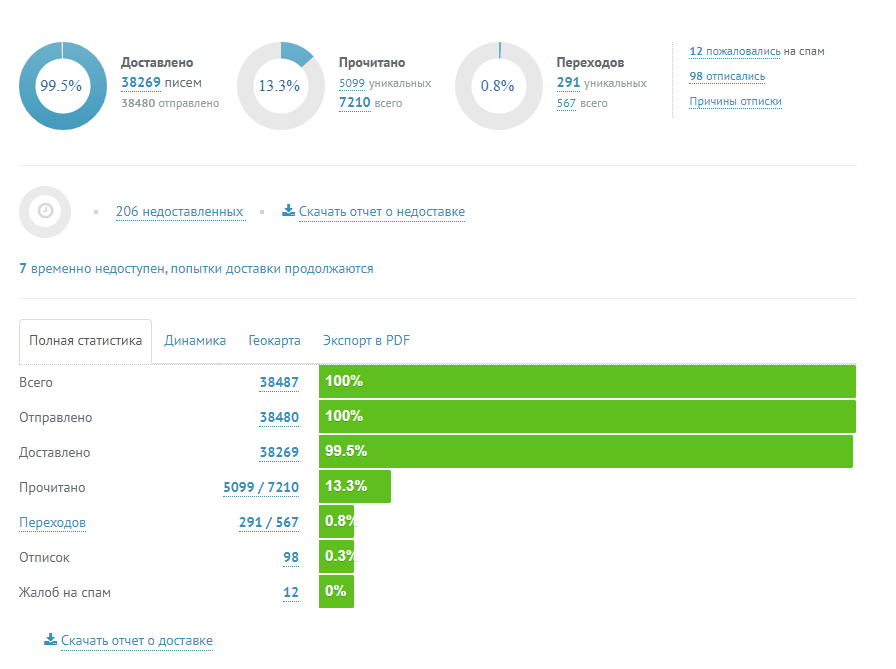The height and width of the screenshot is (669, 896).
Task: Open '206 недоставленных' link
Action: pos(179,212)
